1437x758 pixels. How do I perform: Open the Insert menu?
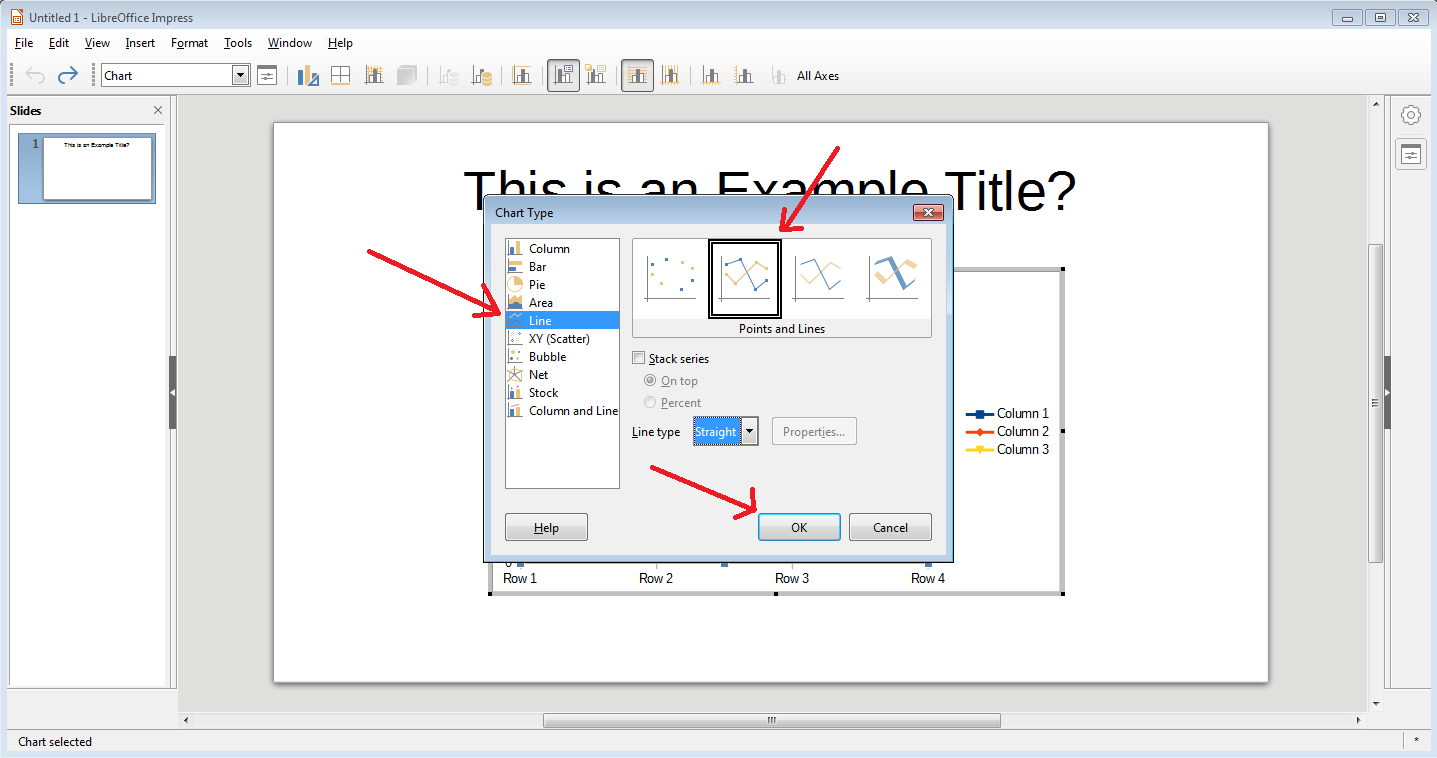pos(140,43)
